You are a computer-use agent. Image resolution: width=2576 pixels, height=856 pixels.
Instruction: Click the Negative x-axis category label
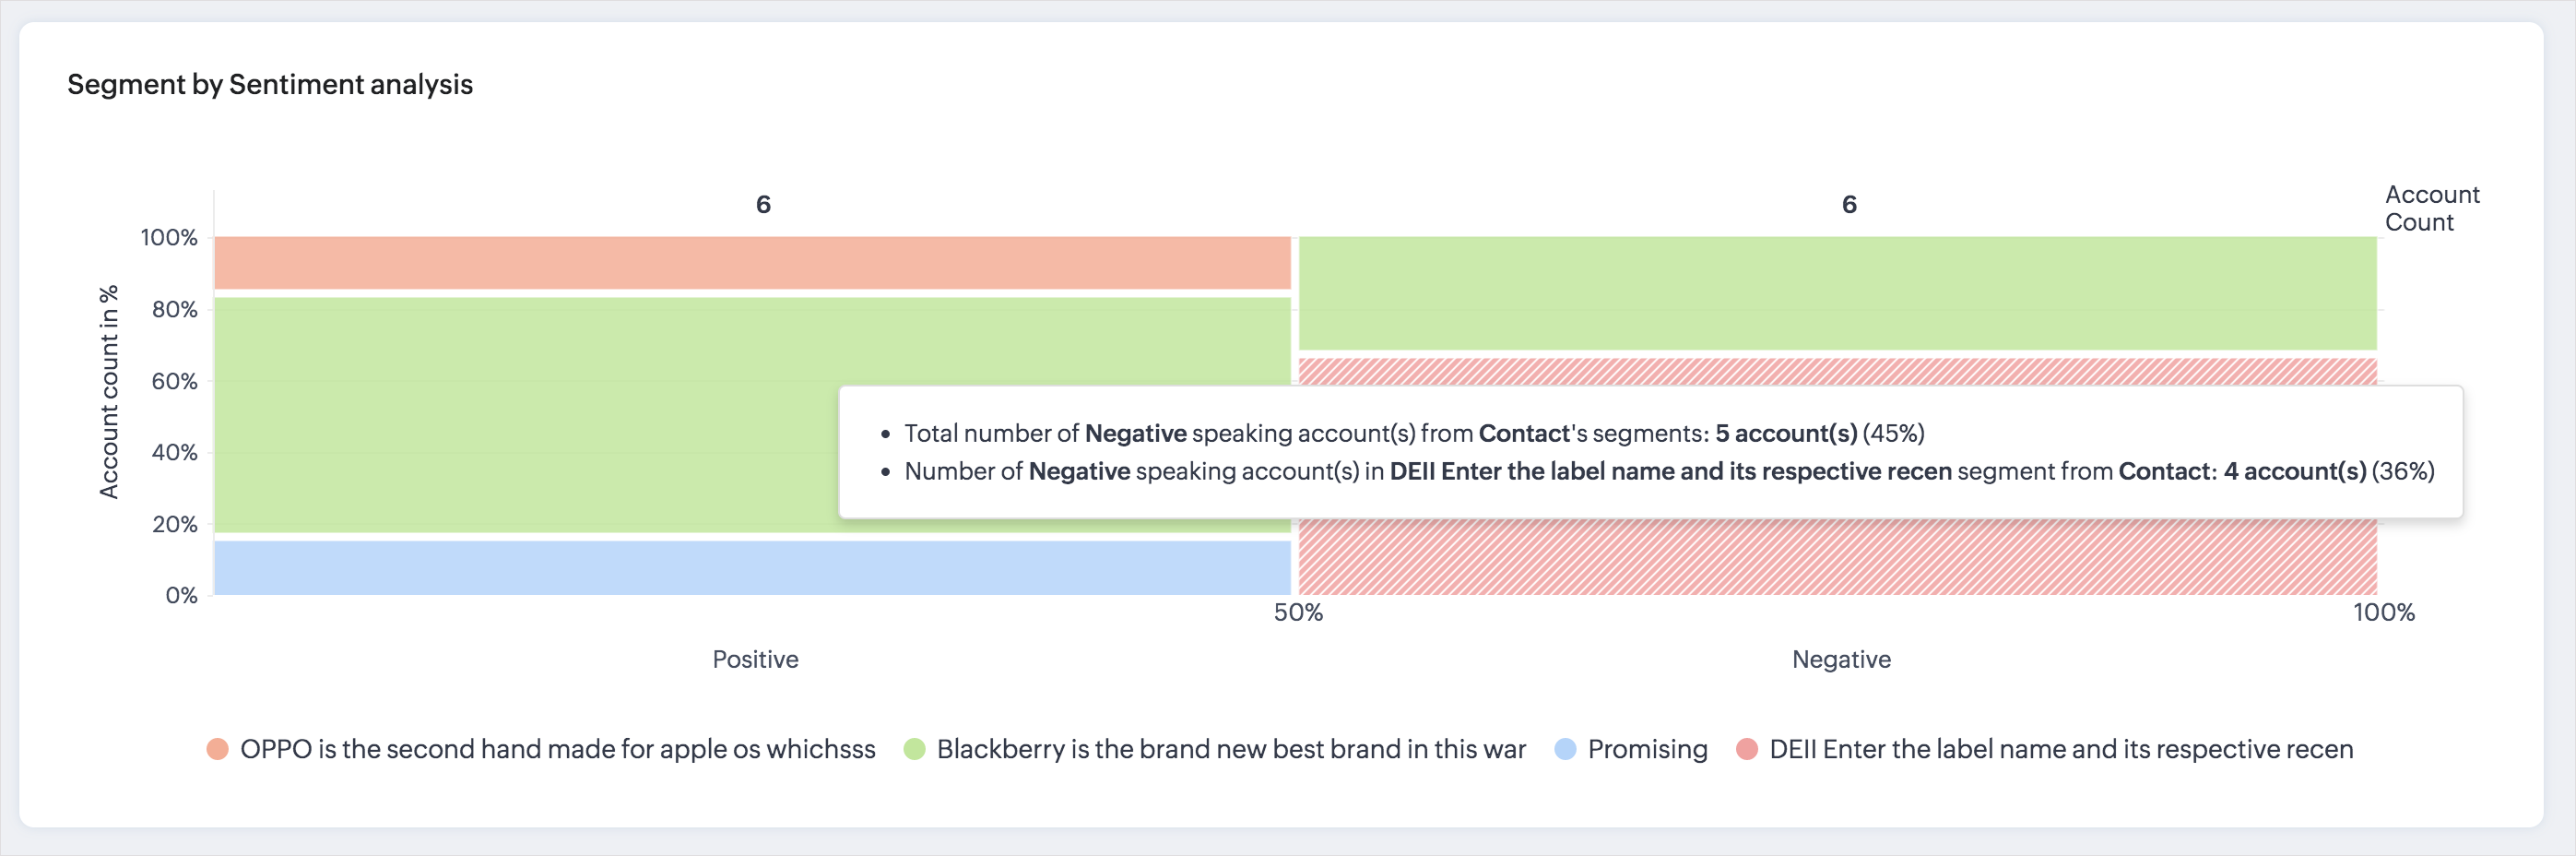(1841, 659)
